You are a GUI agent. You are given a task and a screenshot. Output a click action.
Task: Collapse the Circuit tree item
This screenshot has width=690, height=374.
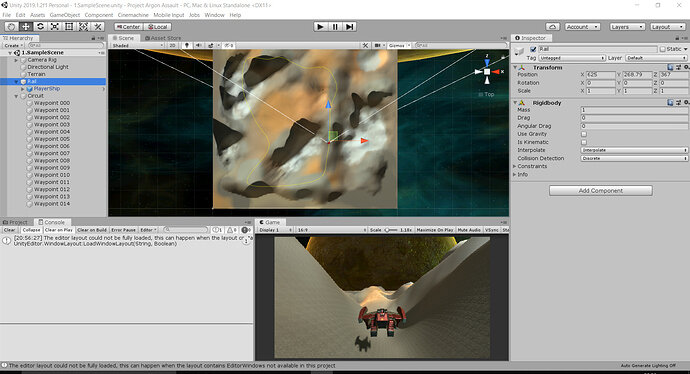(x=17, y=96)
